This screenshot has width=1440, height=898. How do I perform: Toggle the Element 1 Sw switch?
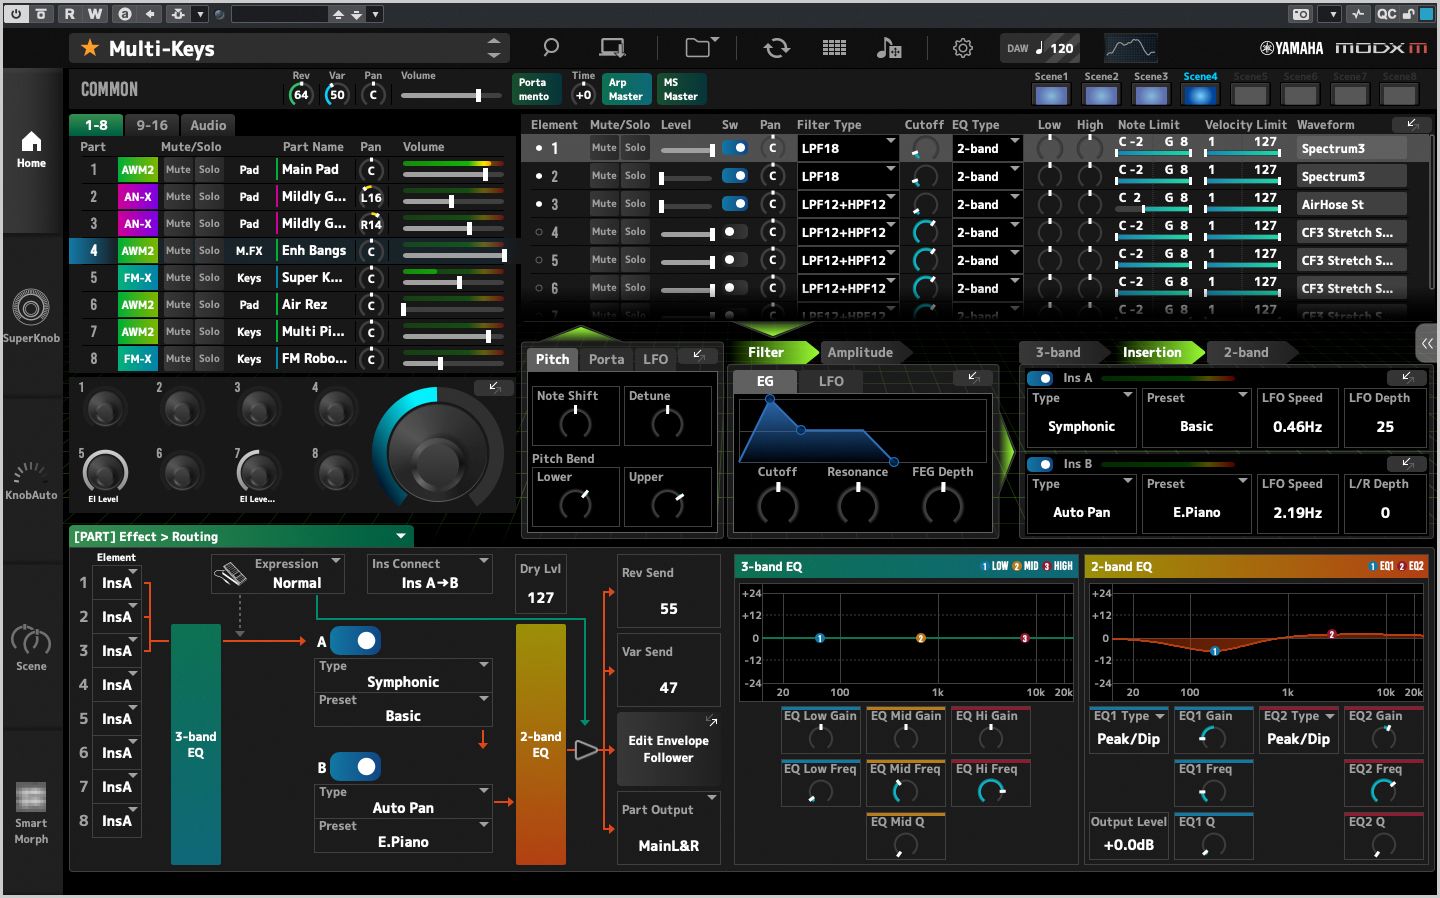point(737,147)
